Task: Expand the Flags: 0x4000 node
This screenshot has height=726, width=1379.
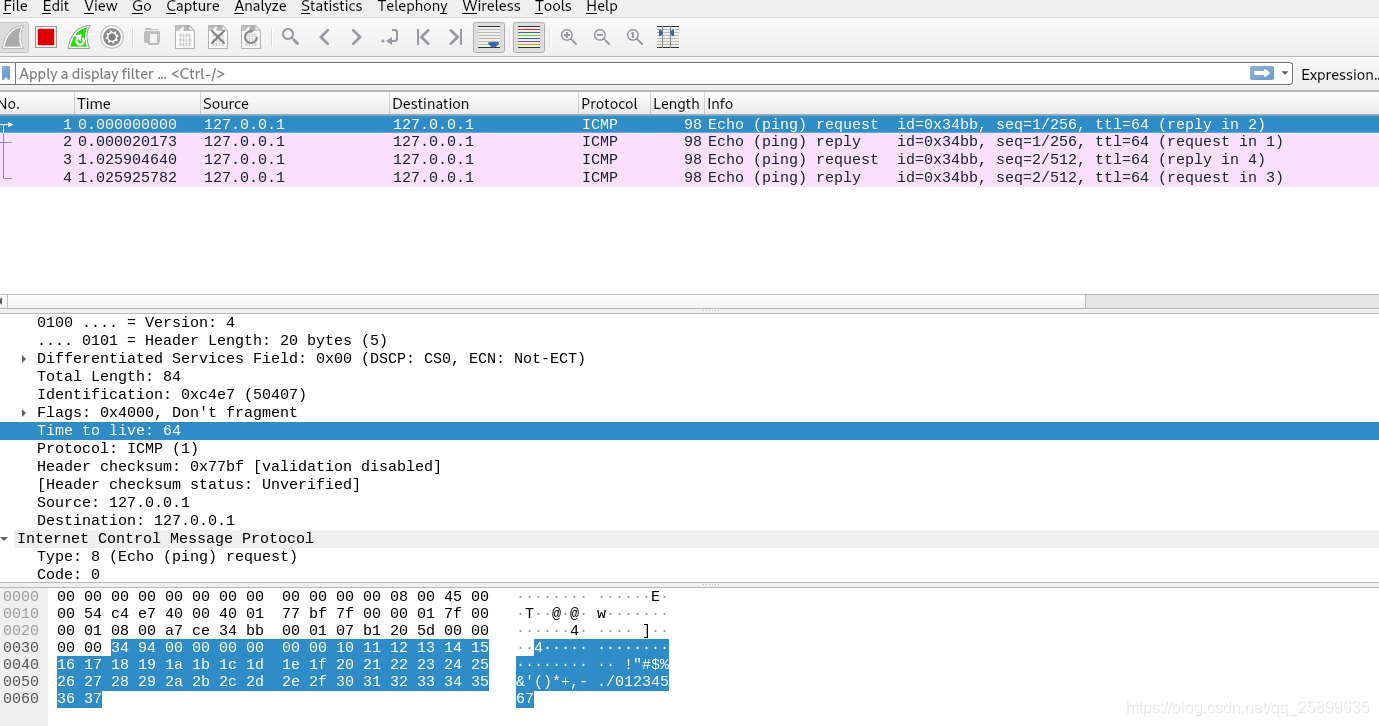Action: point(24,413)
